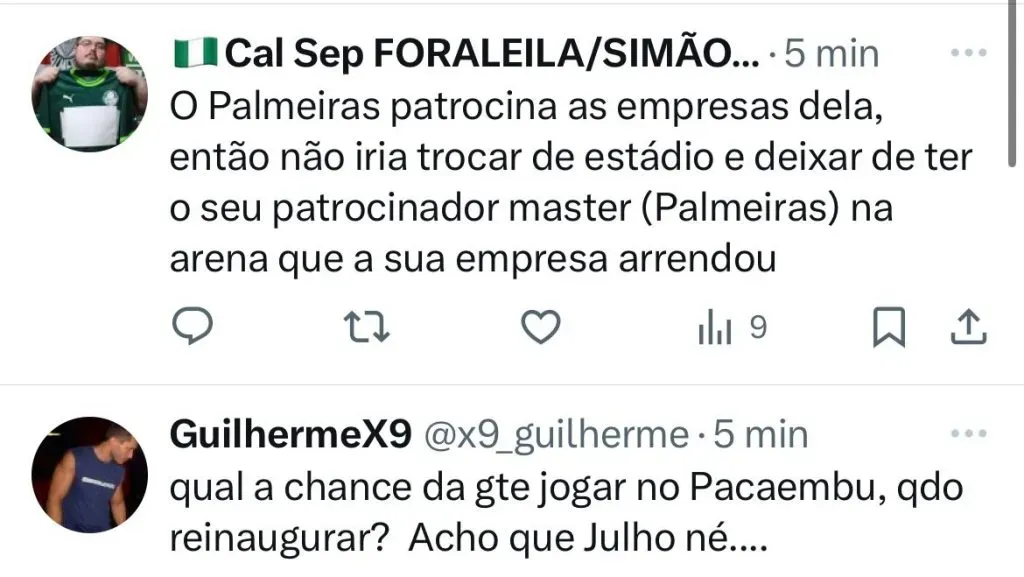Click the vertical scrollbar on right edge
The height and width of the screenshot is (577, 1024).
pyautogui.click(x=1012, y=84)
